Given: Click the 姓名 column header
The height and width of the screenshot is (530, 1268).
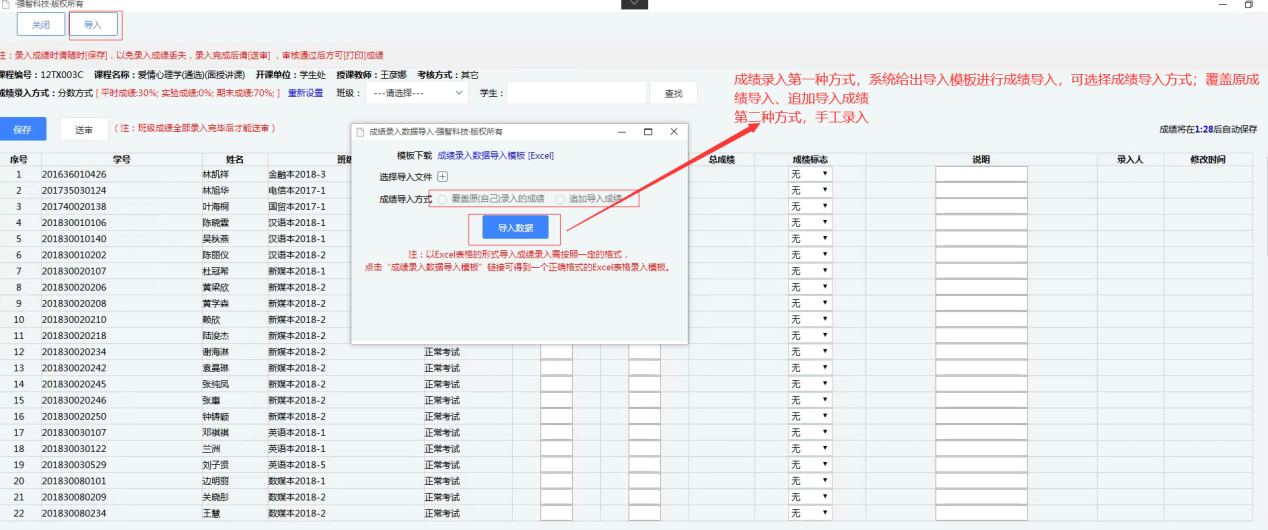Looking at the screenshot, I should 235,159.
